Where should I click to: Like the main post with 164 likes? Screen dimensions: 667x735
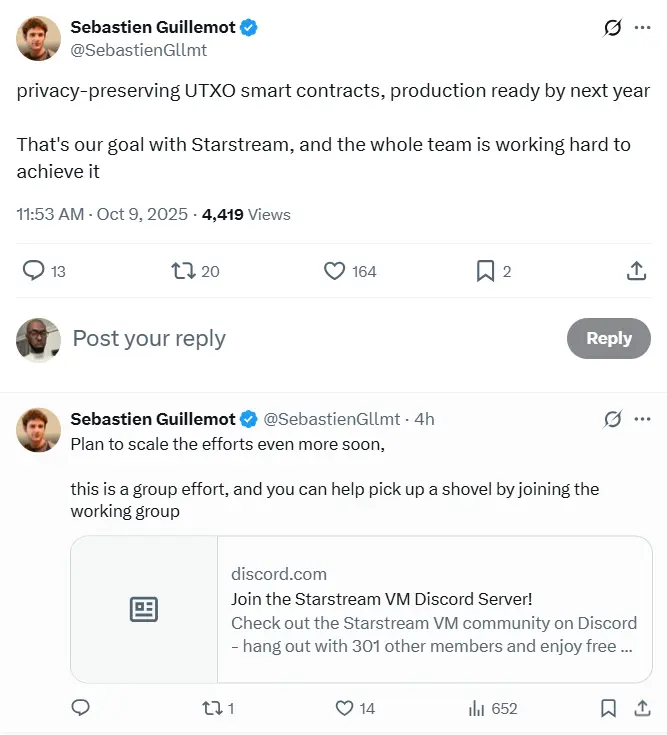(335, 270)
